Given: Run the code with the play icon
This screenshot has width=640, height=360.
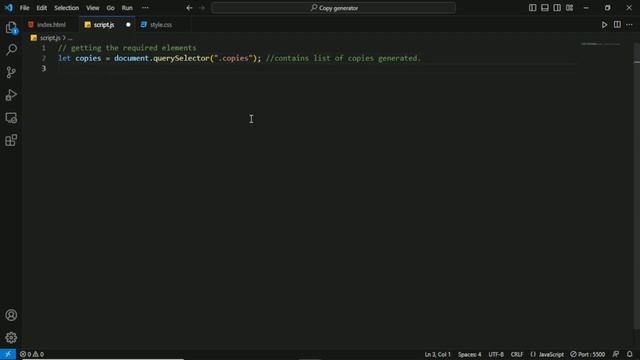Looking at the screenshot, I should point(604,25).
